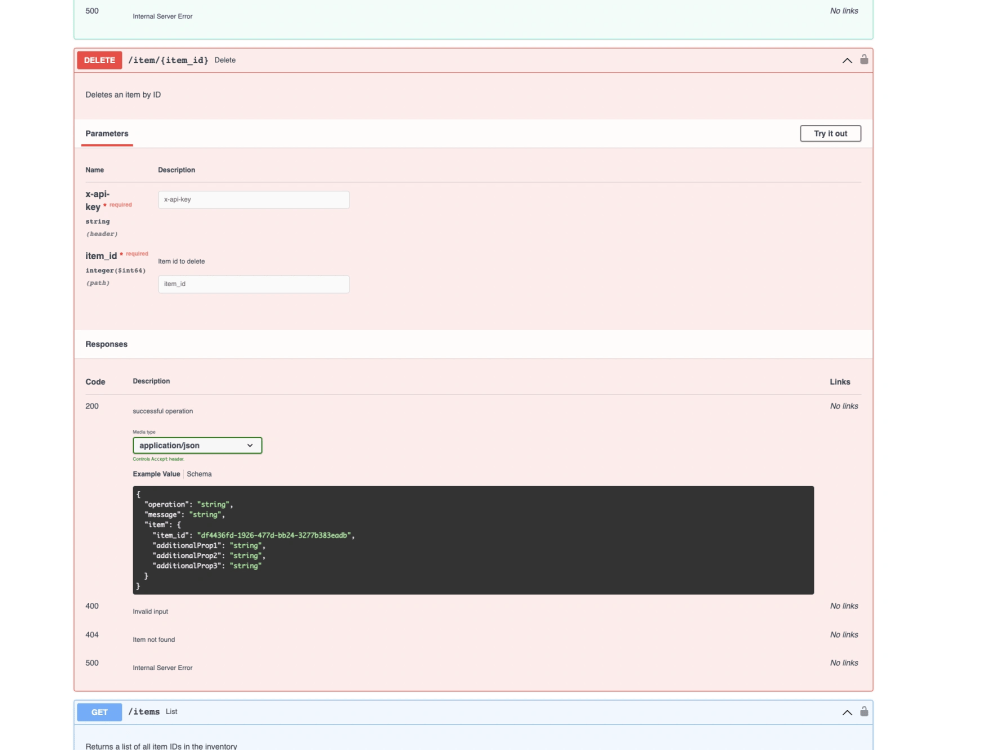Image resolution: width=1000 pixels, height=750 pixels.
Task: Click the Try it out button
Action: point(830,132)
